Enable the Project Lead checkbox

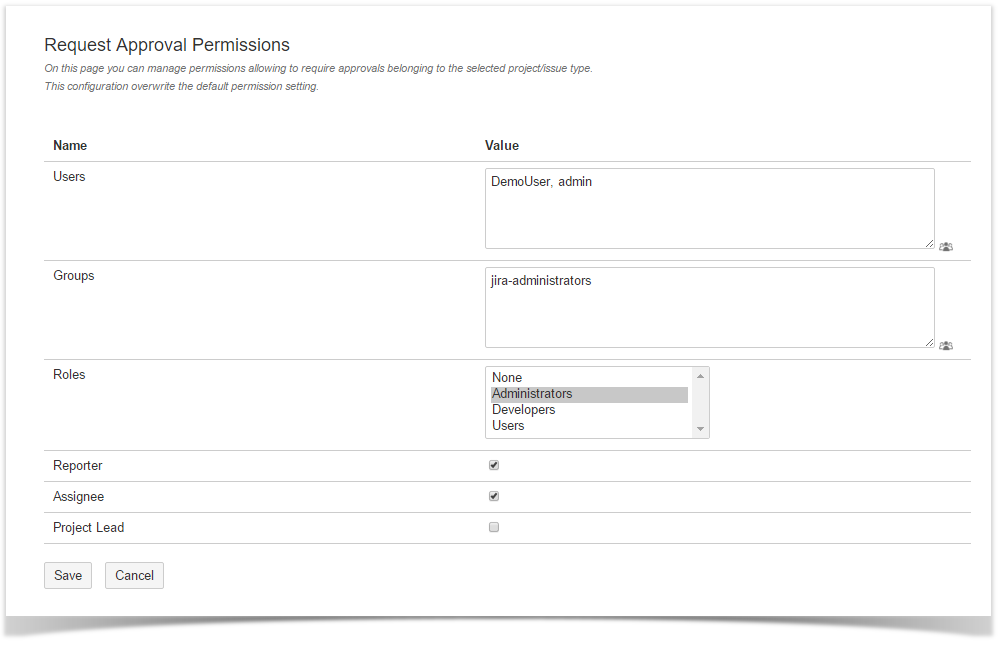(x=494, y=527)
